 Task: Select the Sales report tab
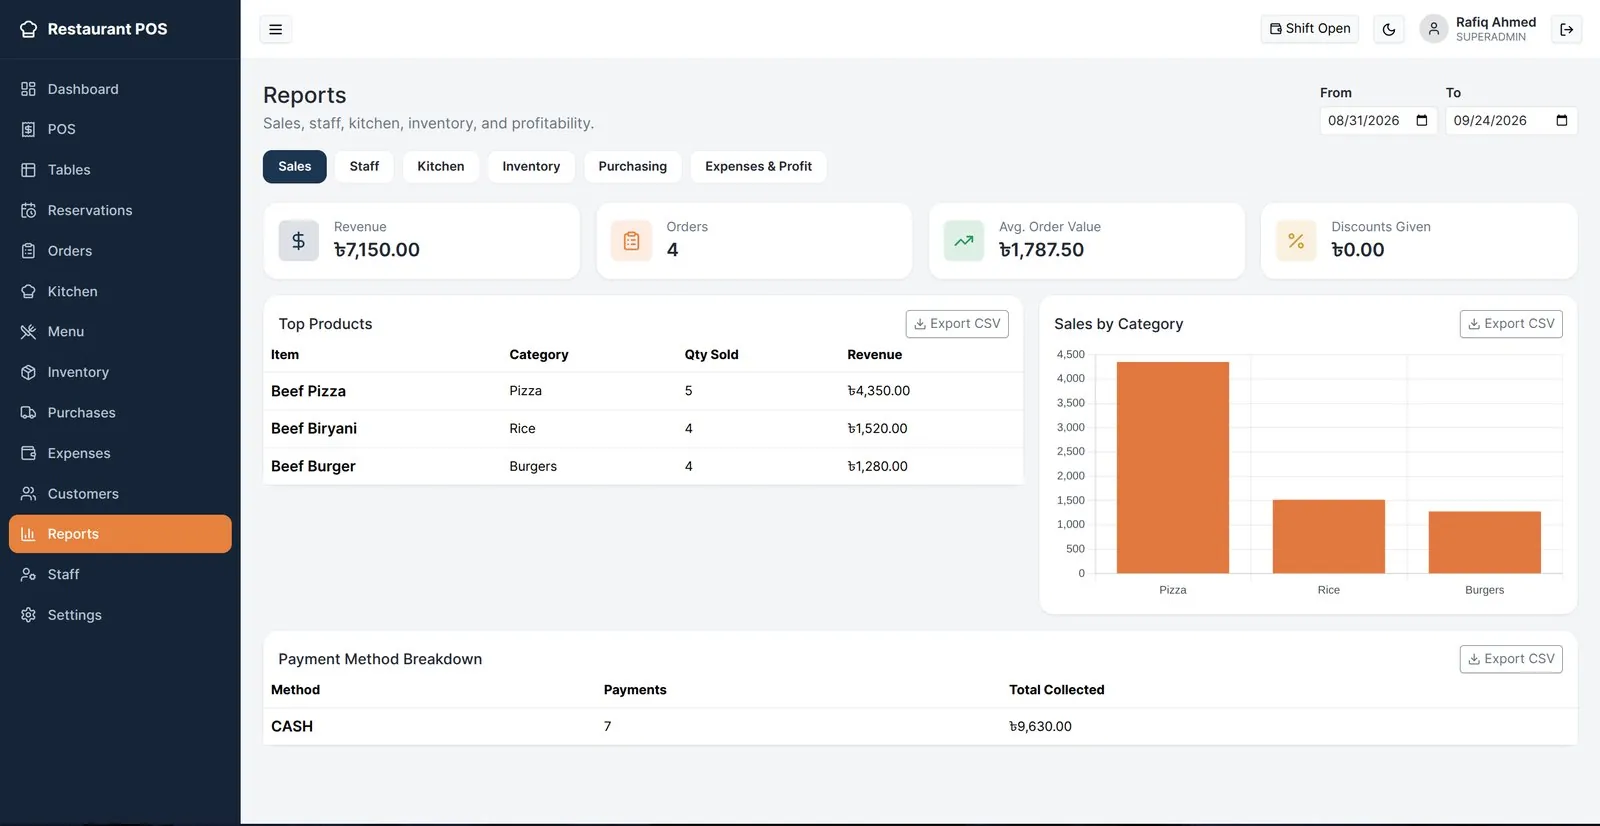tap(295, 166)
